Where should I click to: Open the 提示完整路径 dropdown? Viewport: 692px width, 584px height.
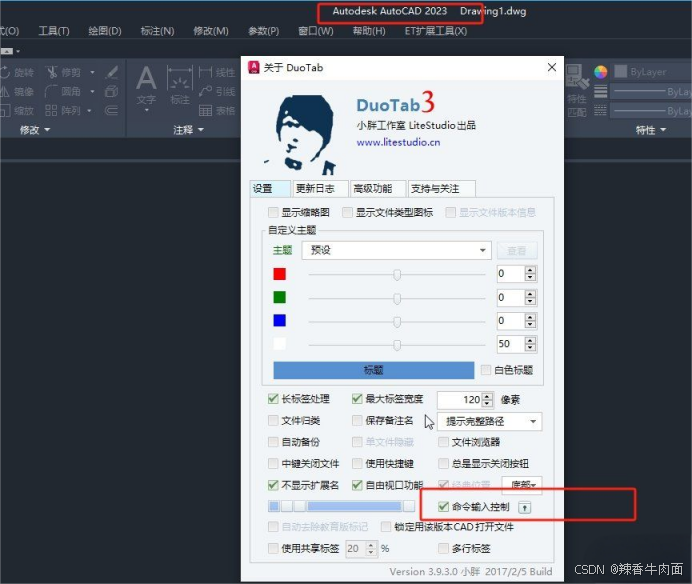click(x=489, y=422)
